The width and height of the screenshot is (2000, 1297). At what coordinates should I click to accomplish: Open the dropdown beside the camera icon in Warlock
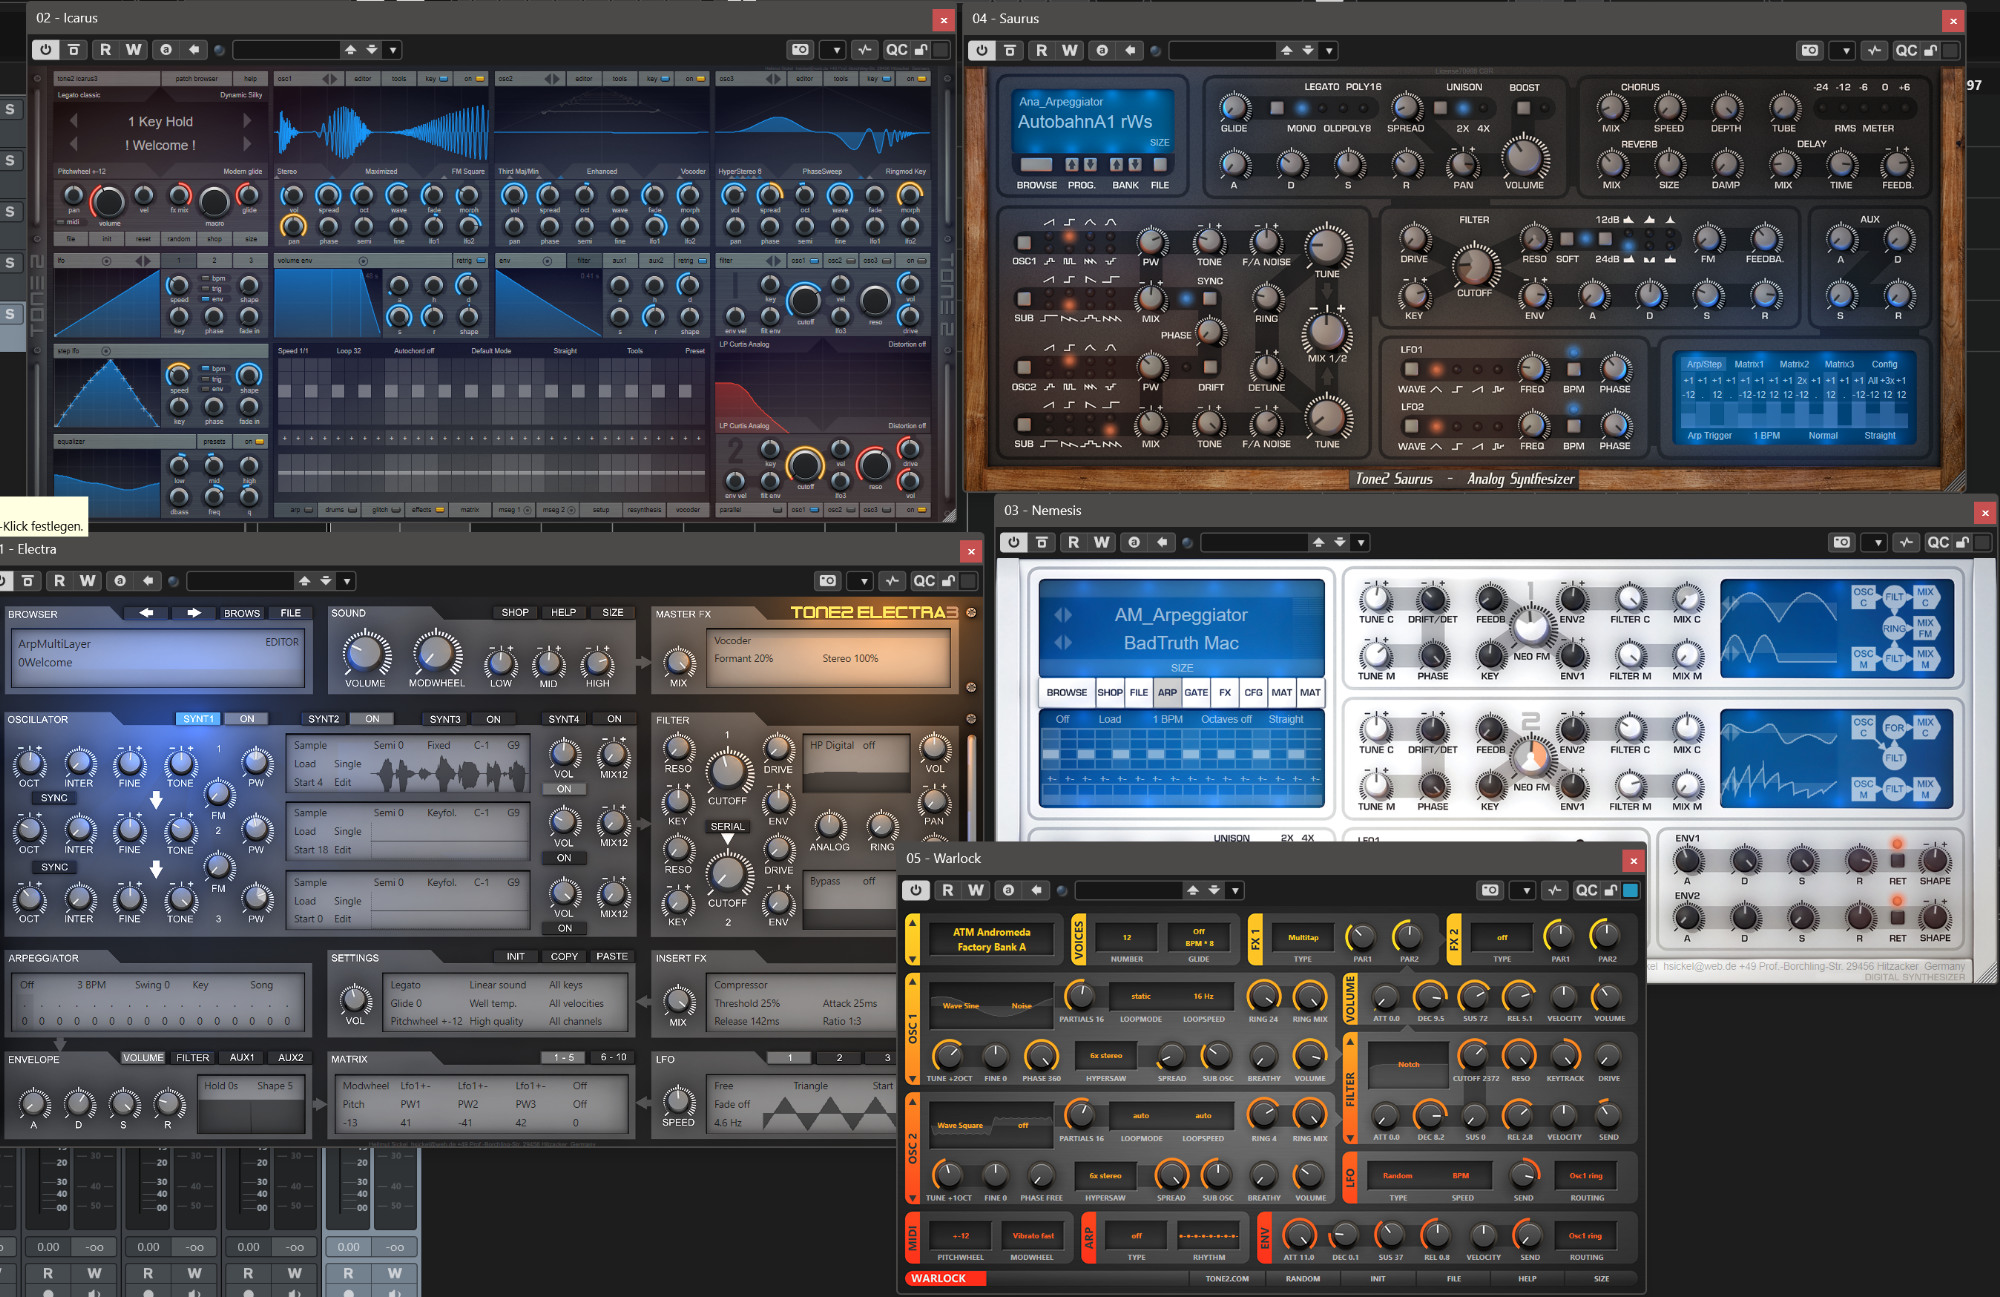click(x=1522, y=890)
